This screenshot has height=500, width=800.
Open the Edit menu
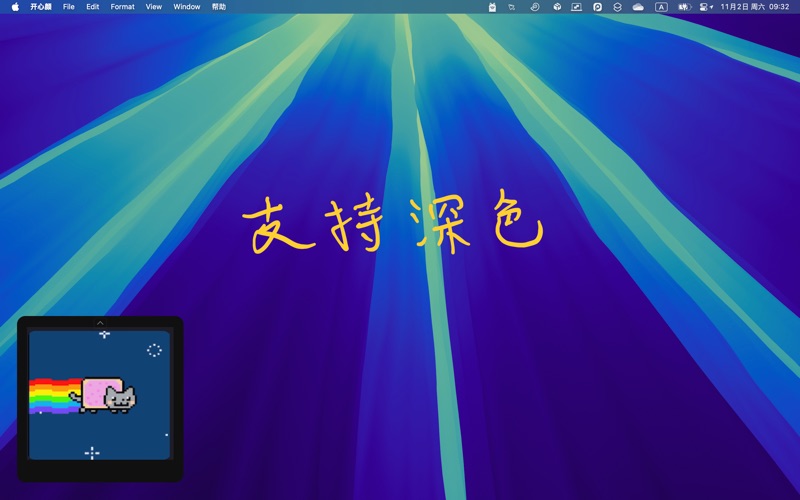click(93, 7)
